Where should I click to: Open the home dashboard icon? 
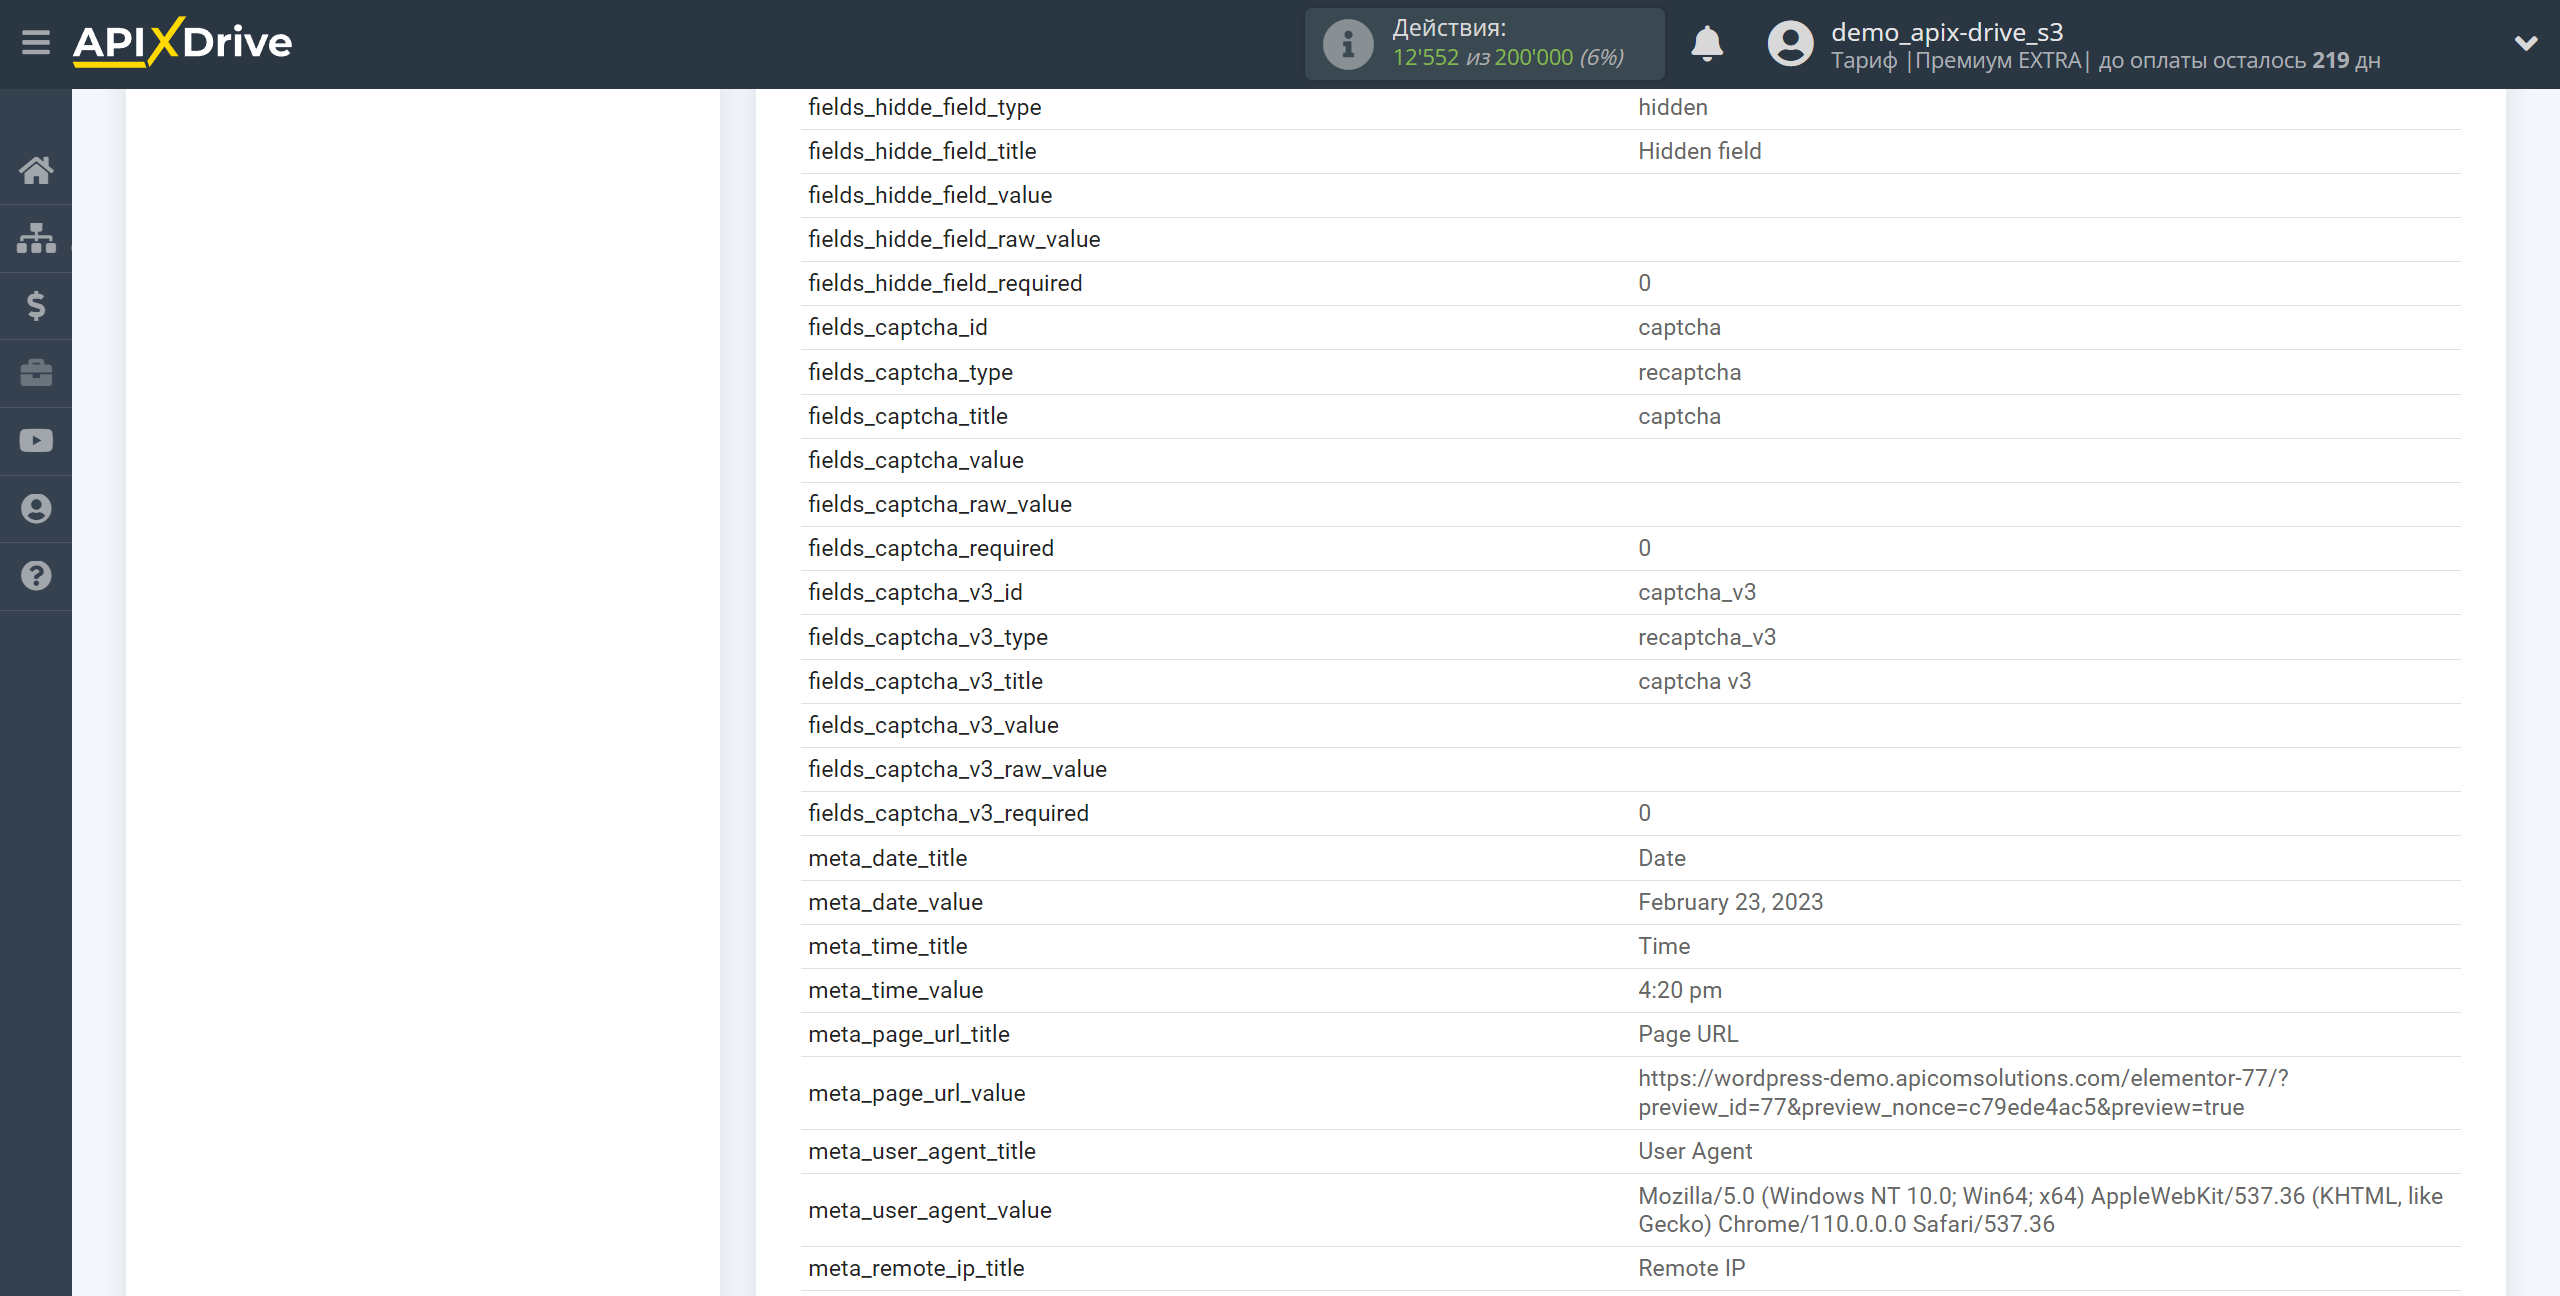[36, 170]
